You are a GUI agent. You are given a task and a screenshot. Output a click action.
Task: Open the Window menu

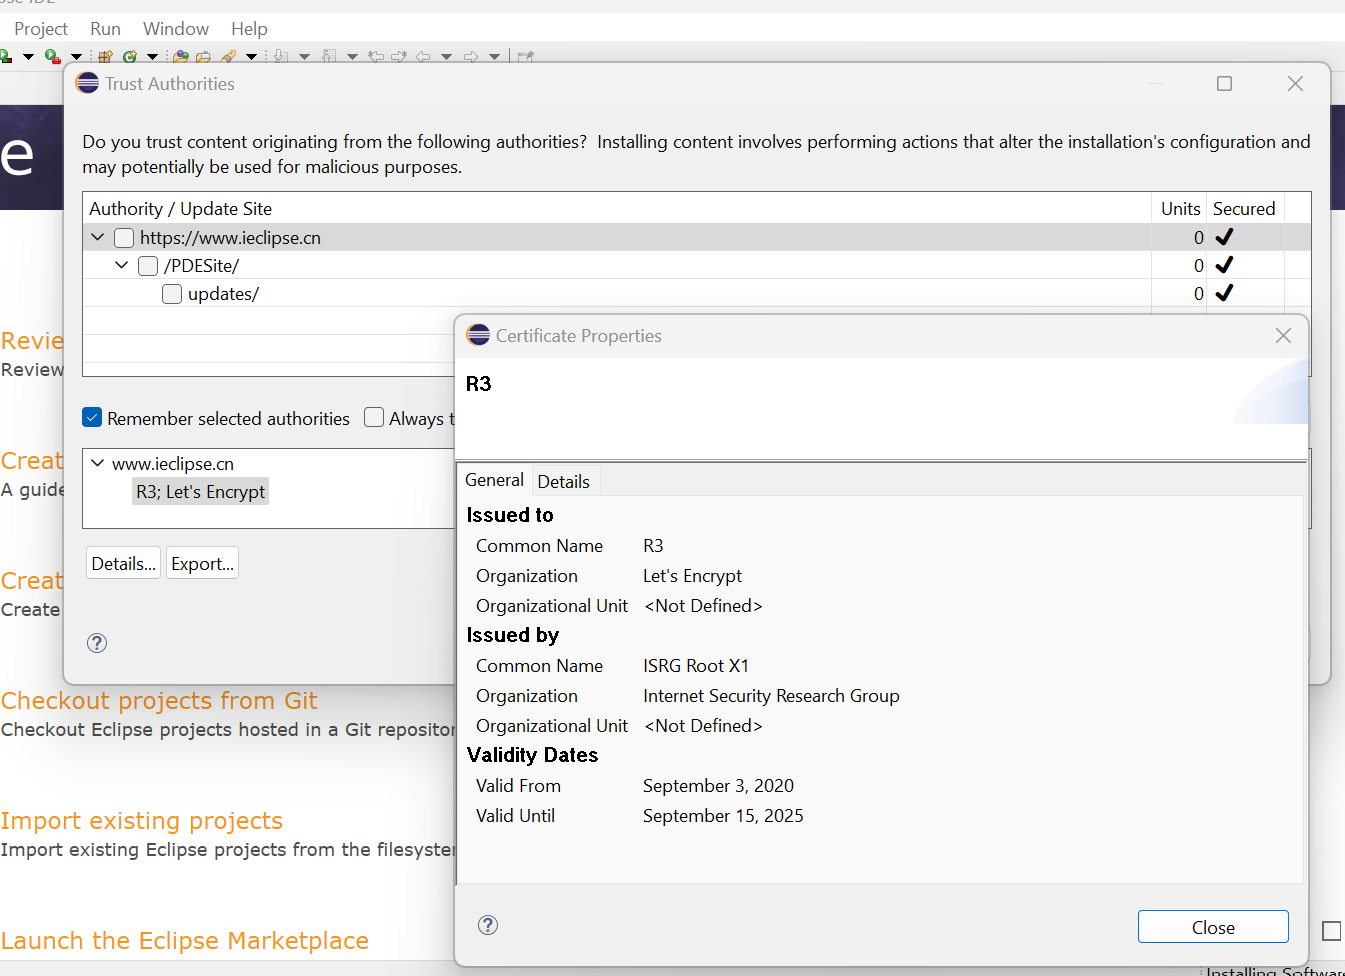coord(176,29)
